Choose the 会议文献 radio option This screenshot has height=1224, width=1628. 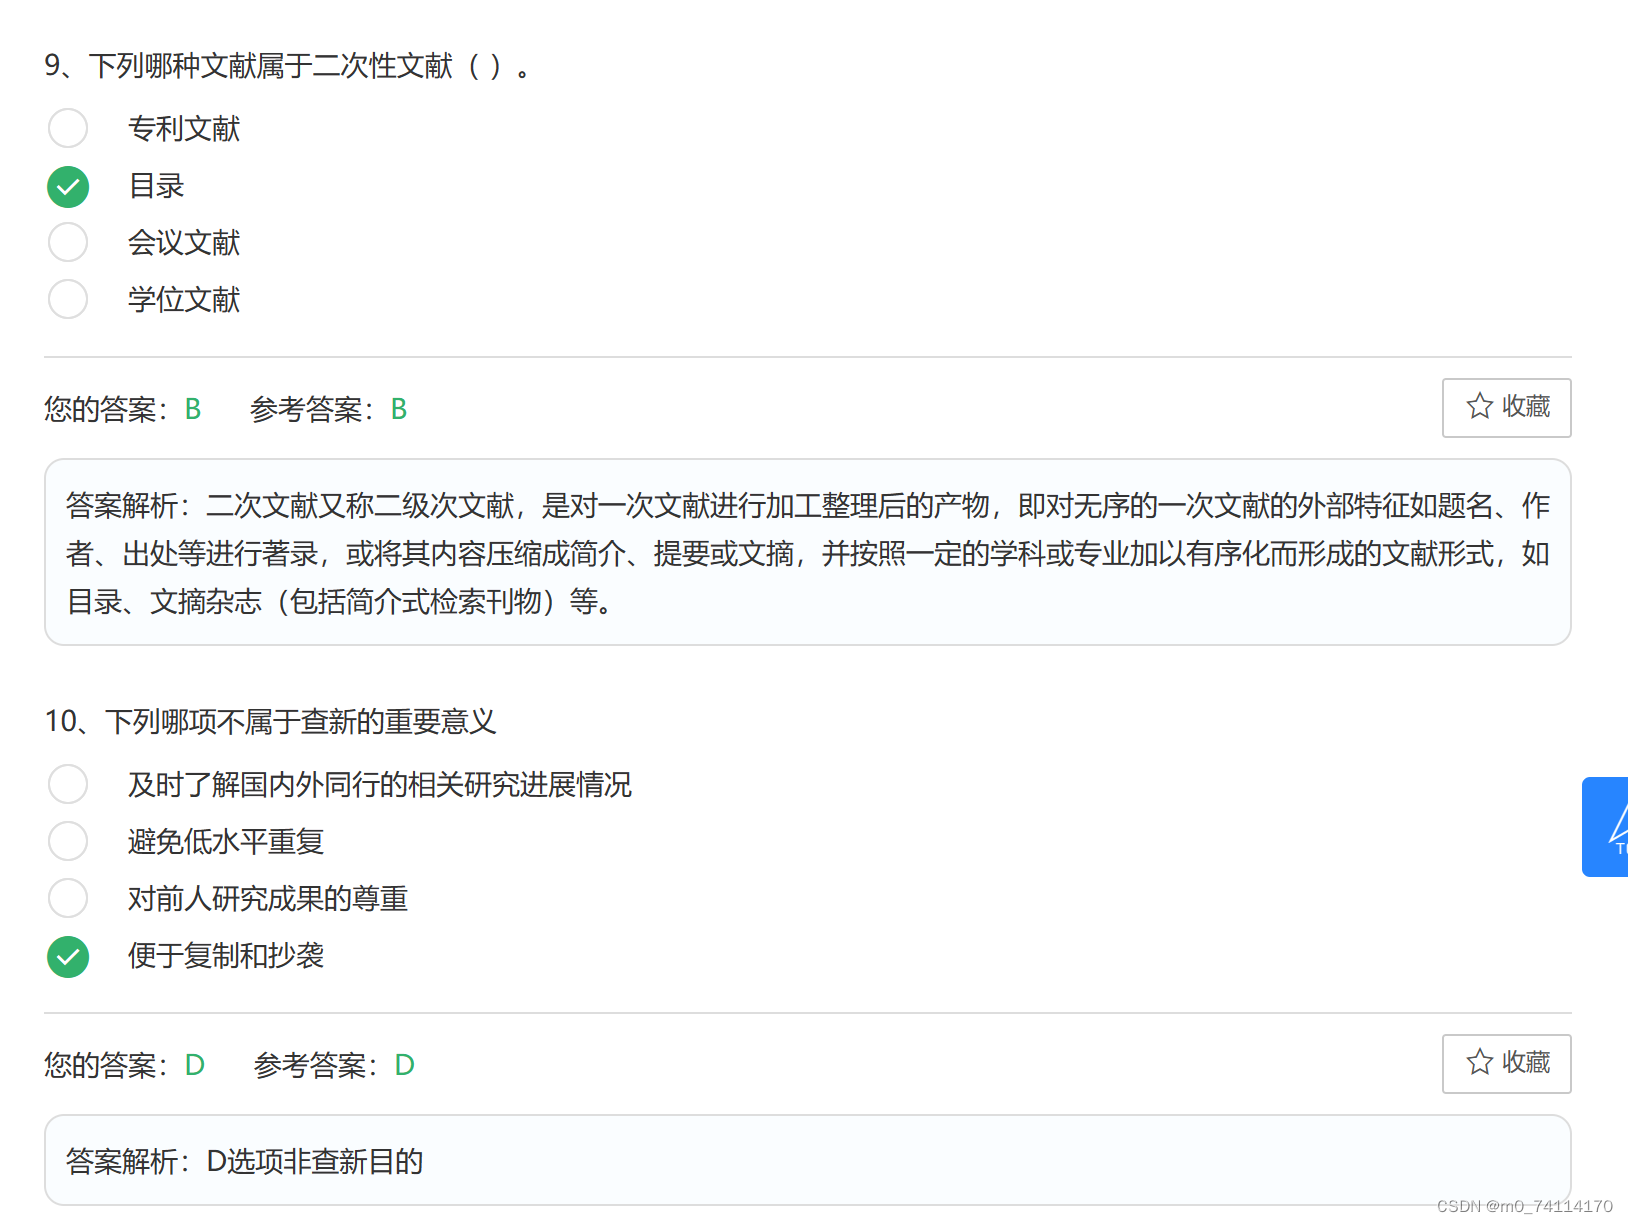click(68, 242)
